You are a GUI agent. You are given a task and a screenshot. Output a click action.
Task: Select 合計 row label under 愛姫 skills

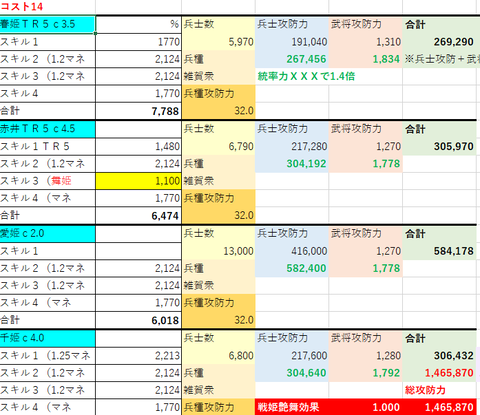coord(48,320)
